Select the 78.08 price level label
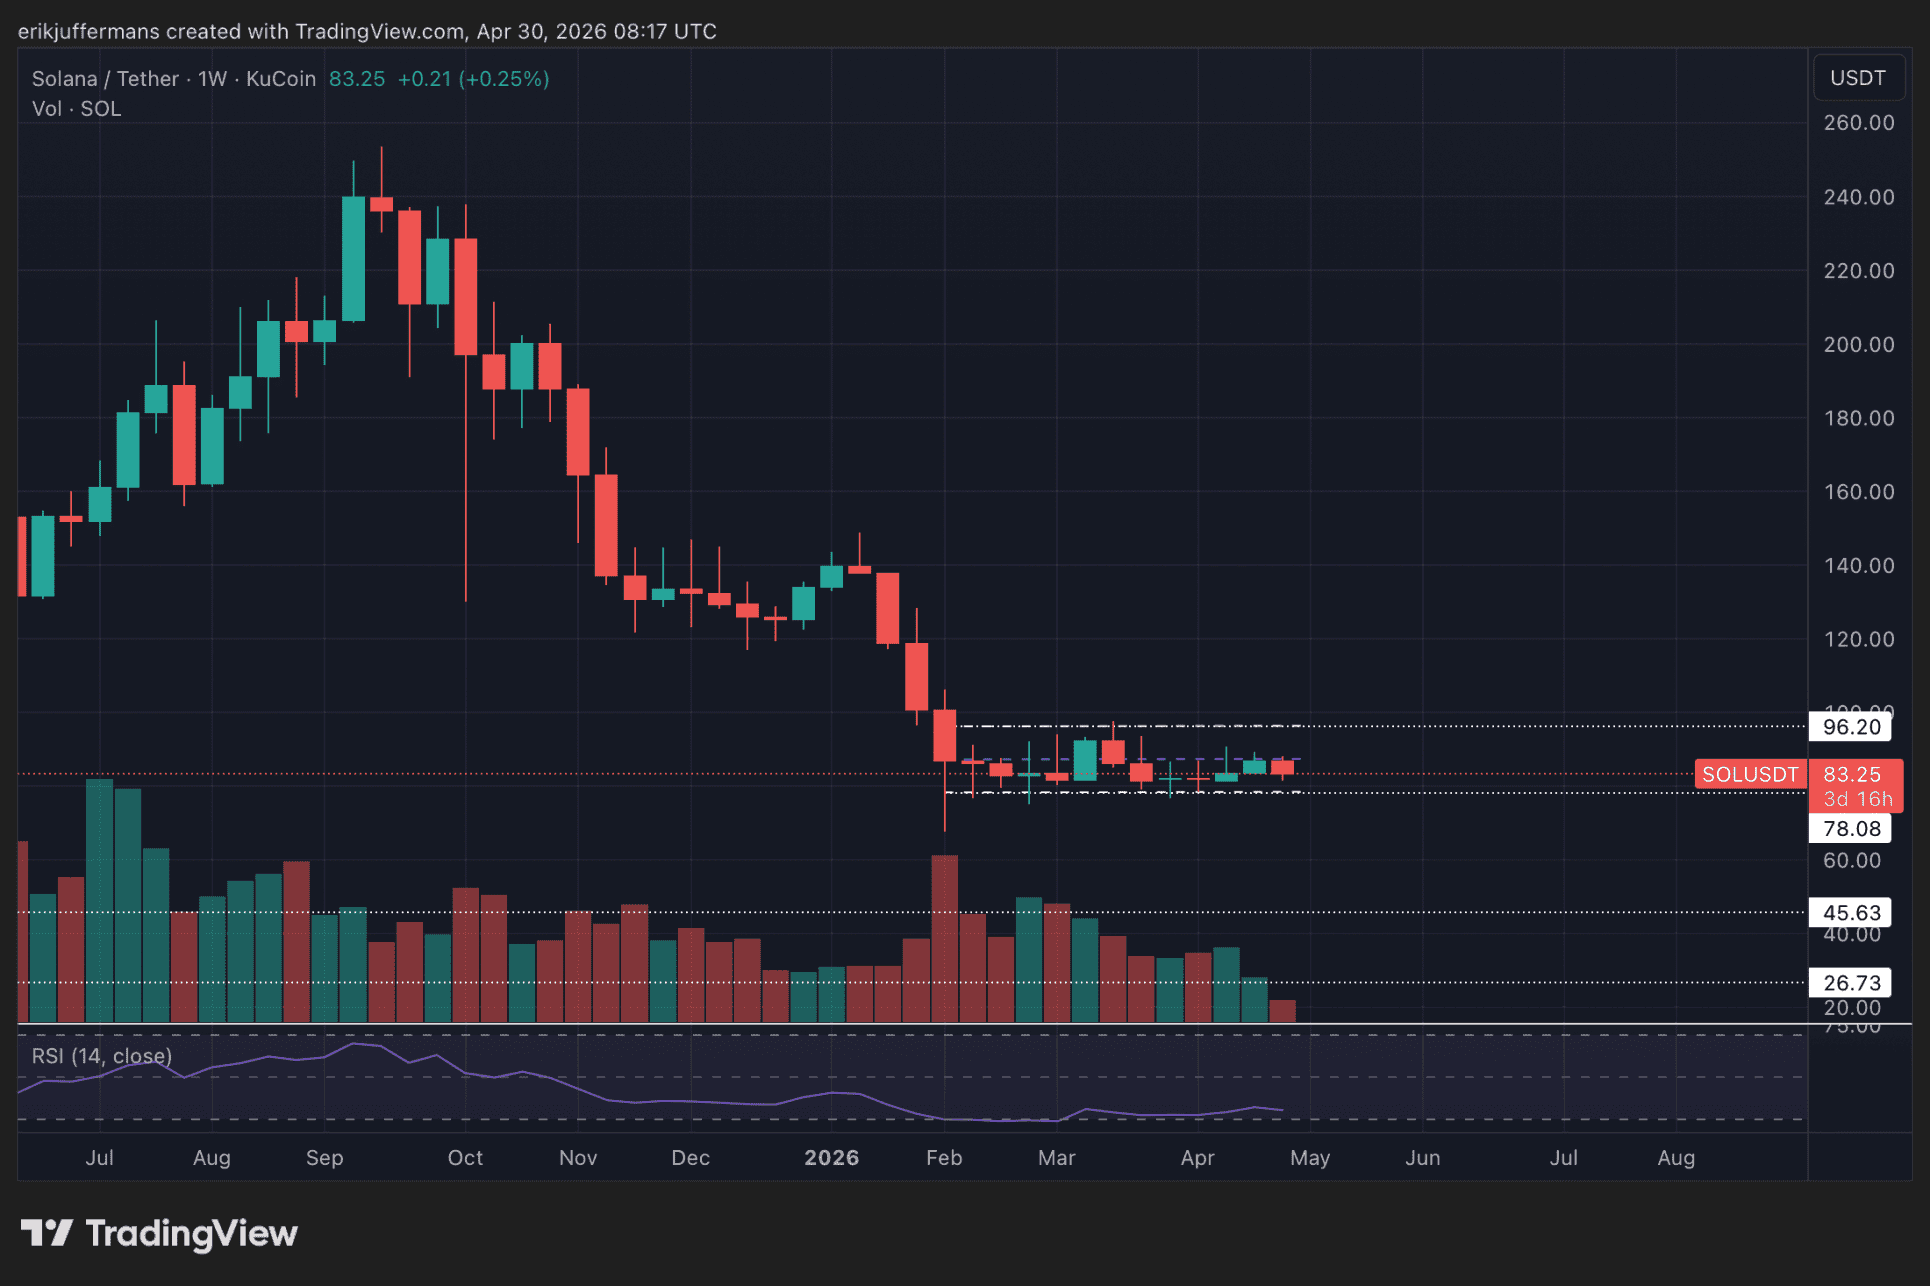Image resolution: width=1930 pixels, height=1286 pixels. 1851,828
